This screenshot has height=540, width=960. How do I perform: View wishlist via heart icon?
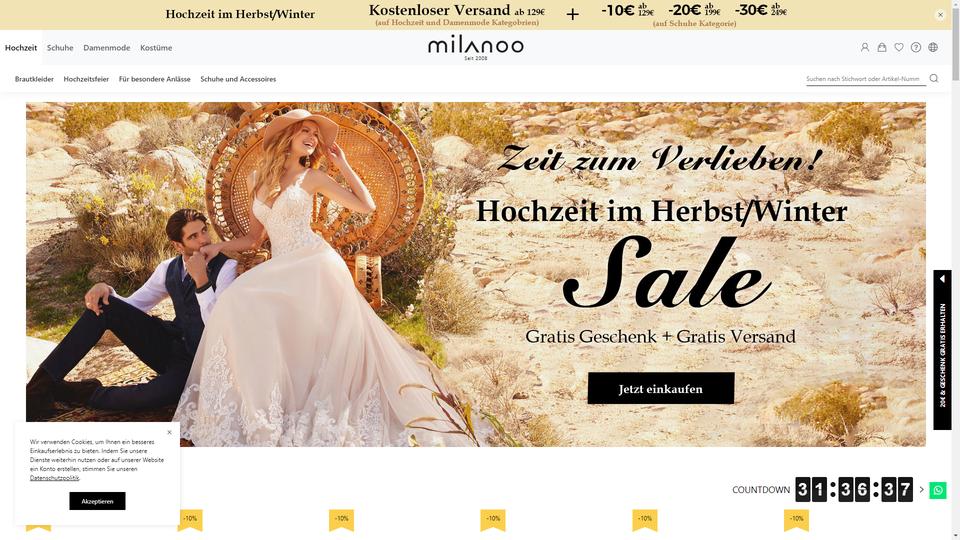pyautogui.click(x=899, y=47)
